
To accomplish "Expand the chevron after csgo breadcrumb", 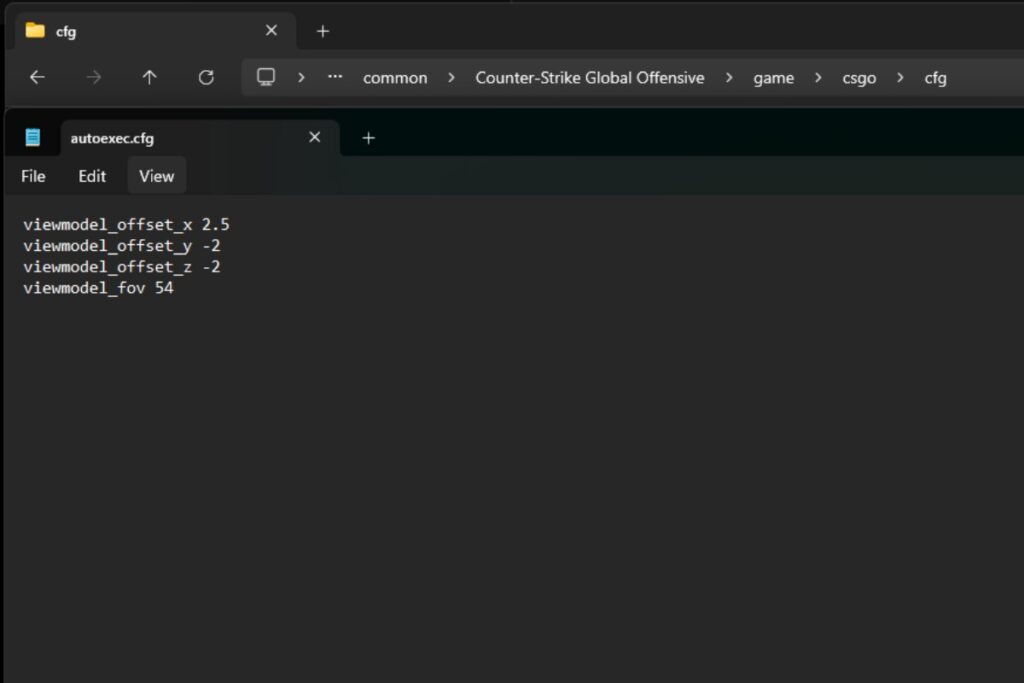I will [x=898, y=77].
